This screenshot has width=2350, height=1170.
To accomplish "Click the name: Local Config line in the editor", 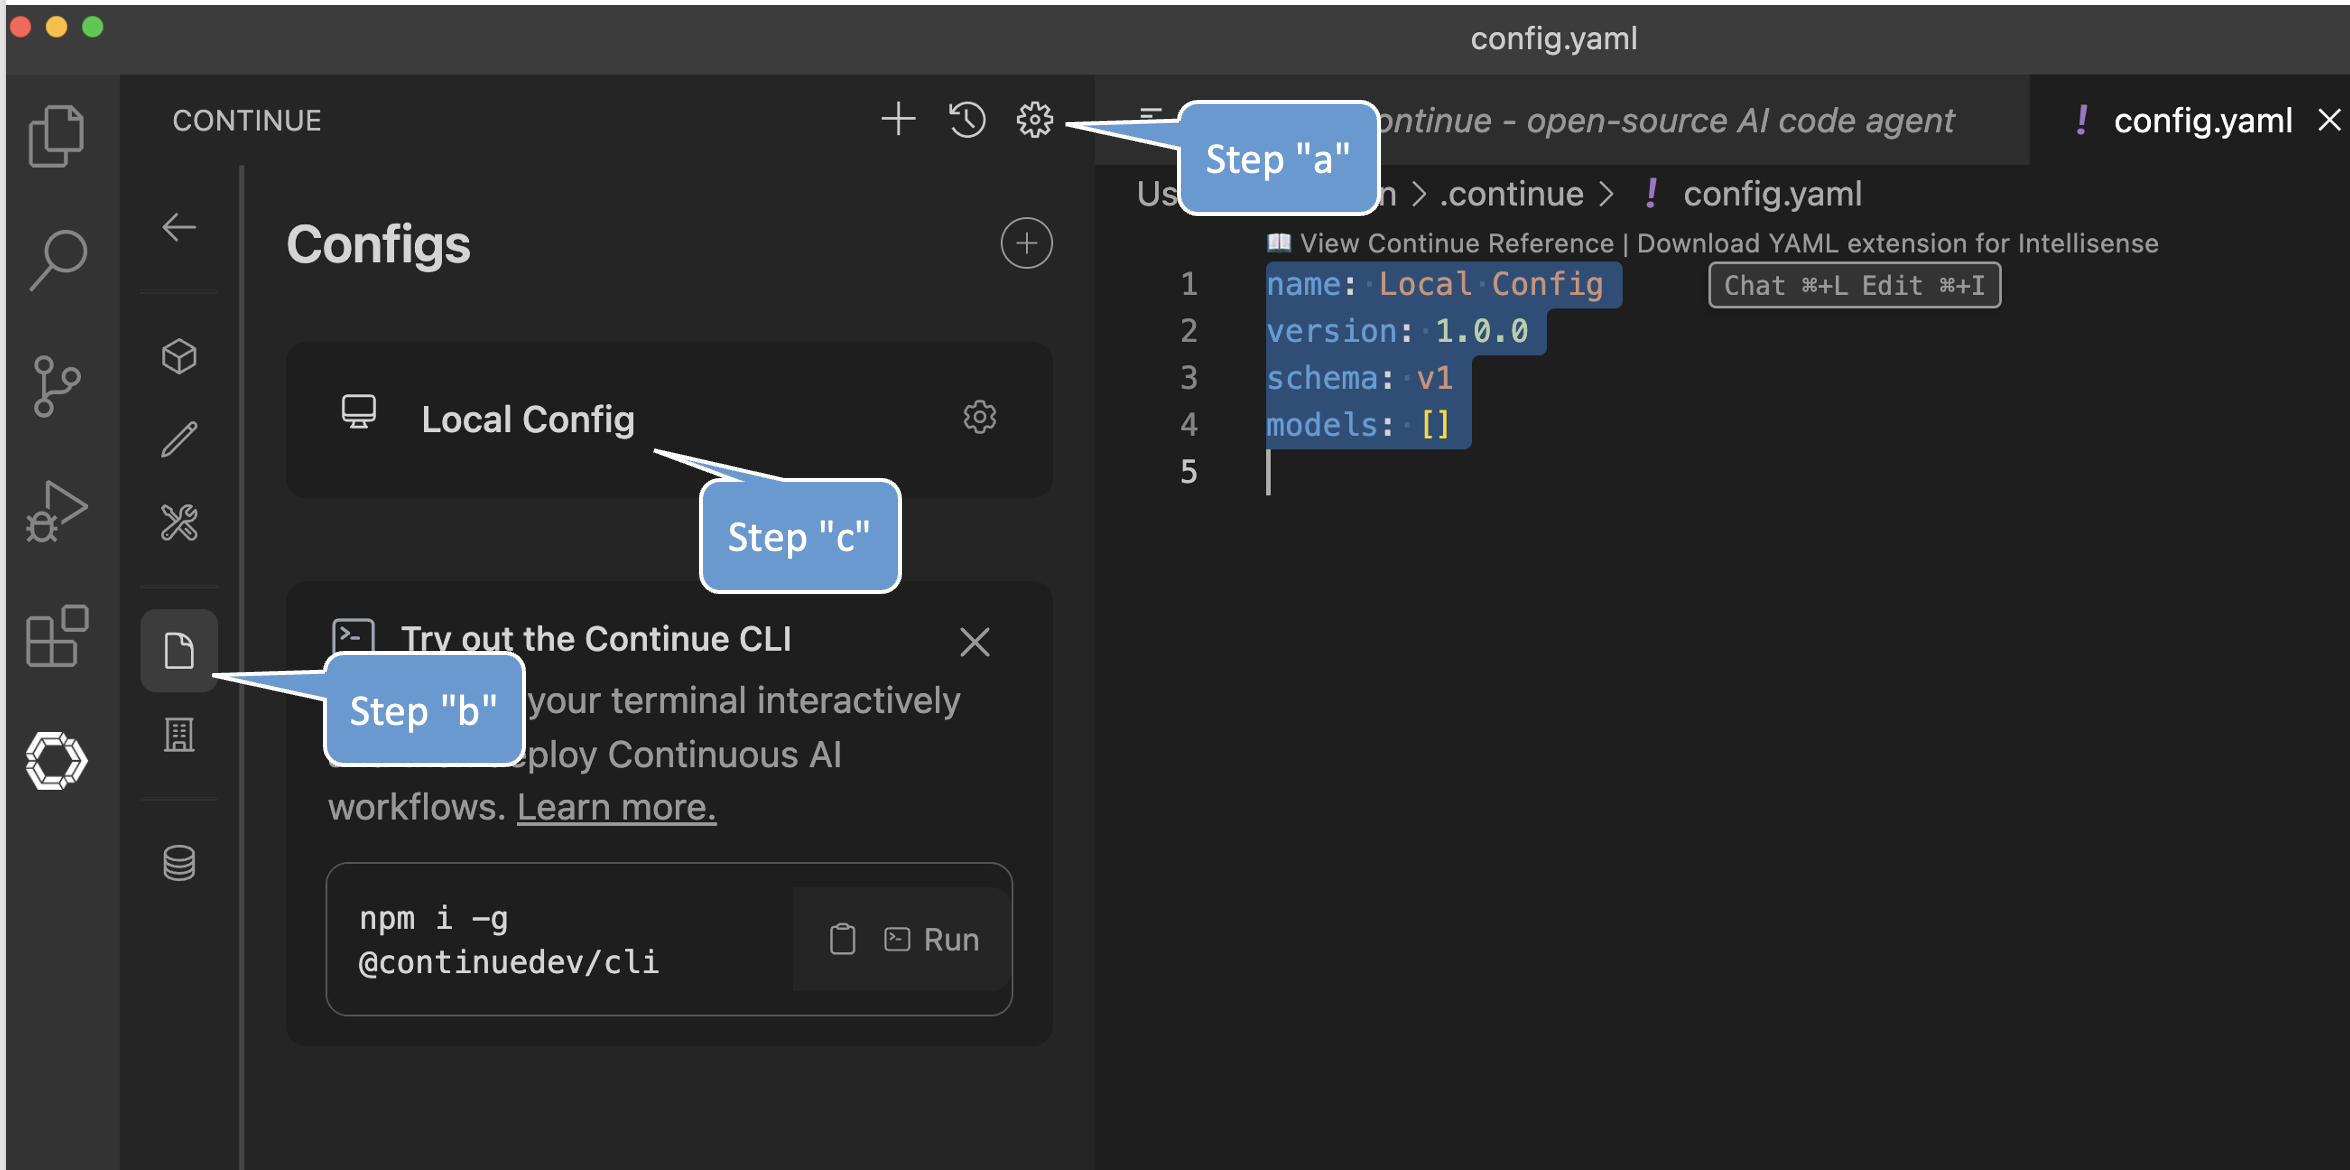I will click(1434, 284).
